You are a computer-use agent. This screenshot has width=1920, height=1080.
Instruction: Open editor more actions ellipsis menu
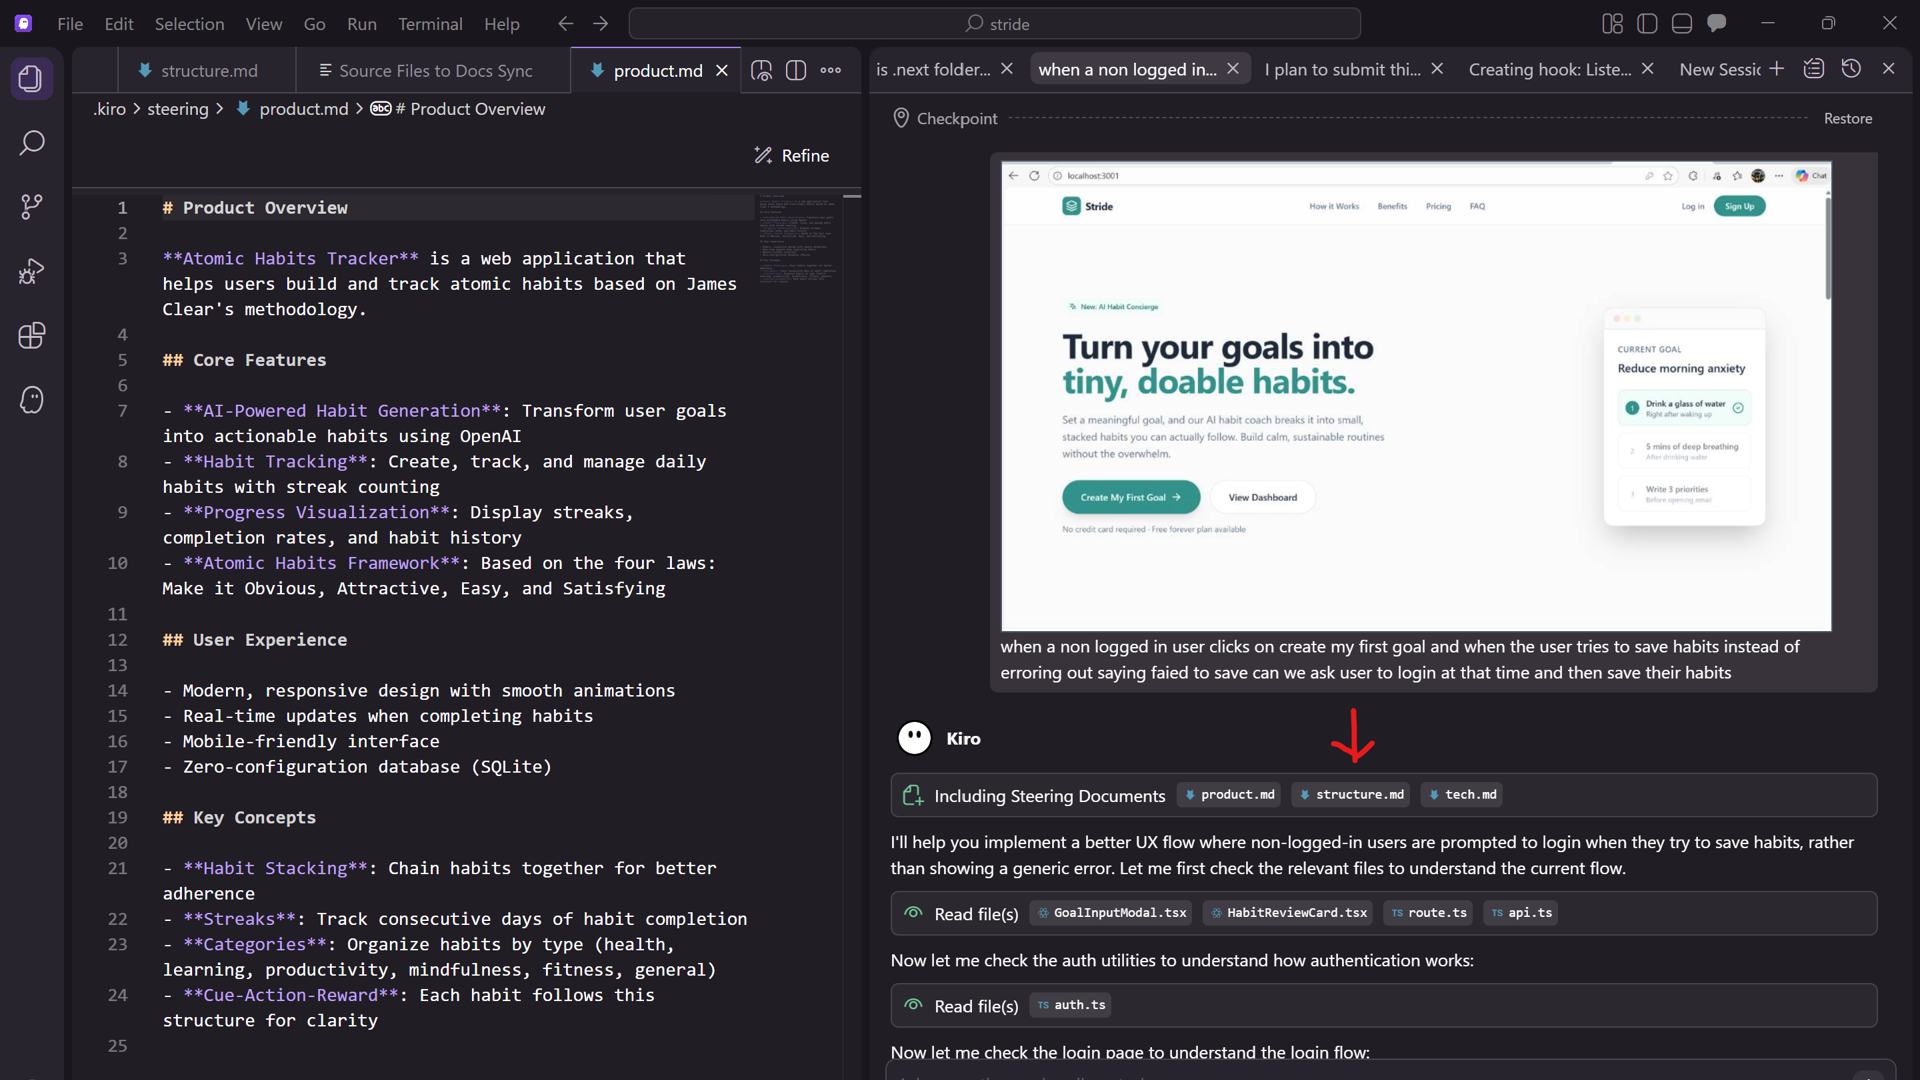pyautogui.click(x=831, y=70)
